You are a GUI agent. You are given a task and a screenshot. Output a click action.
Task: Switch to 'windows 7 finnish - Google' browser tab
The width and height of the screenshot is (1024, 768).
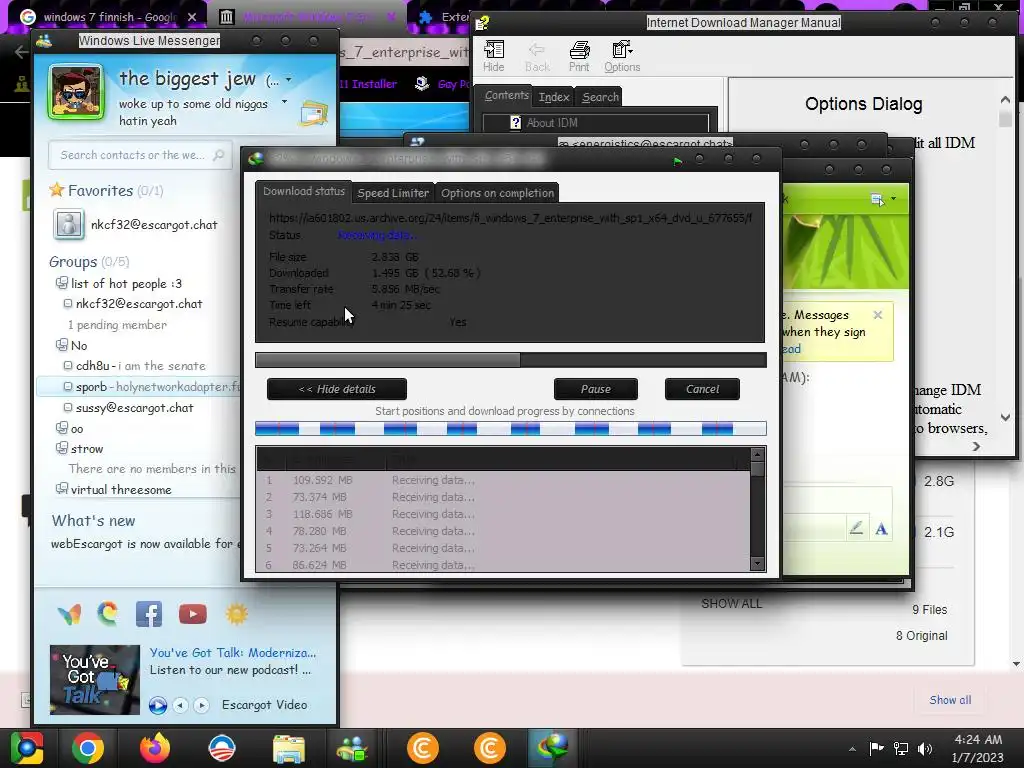pyautogui.click(x=110, y=17)
